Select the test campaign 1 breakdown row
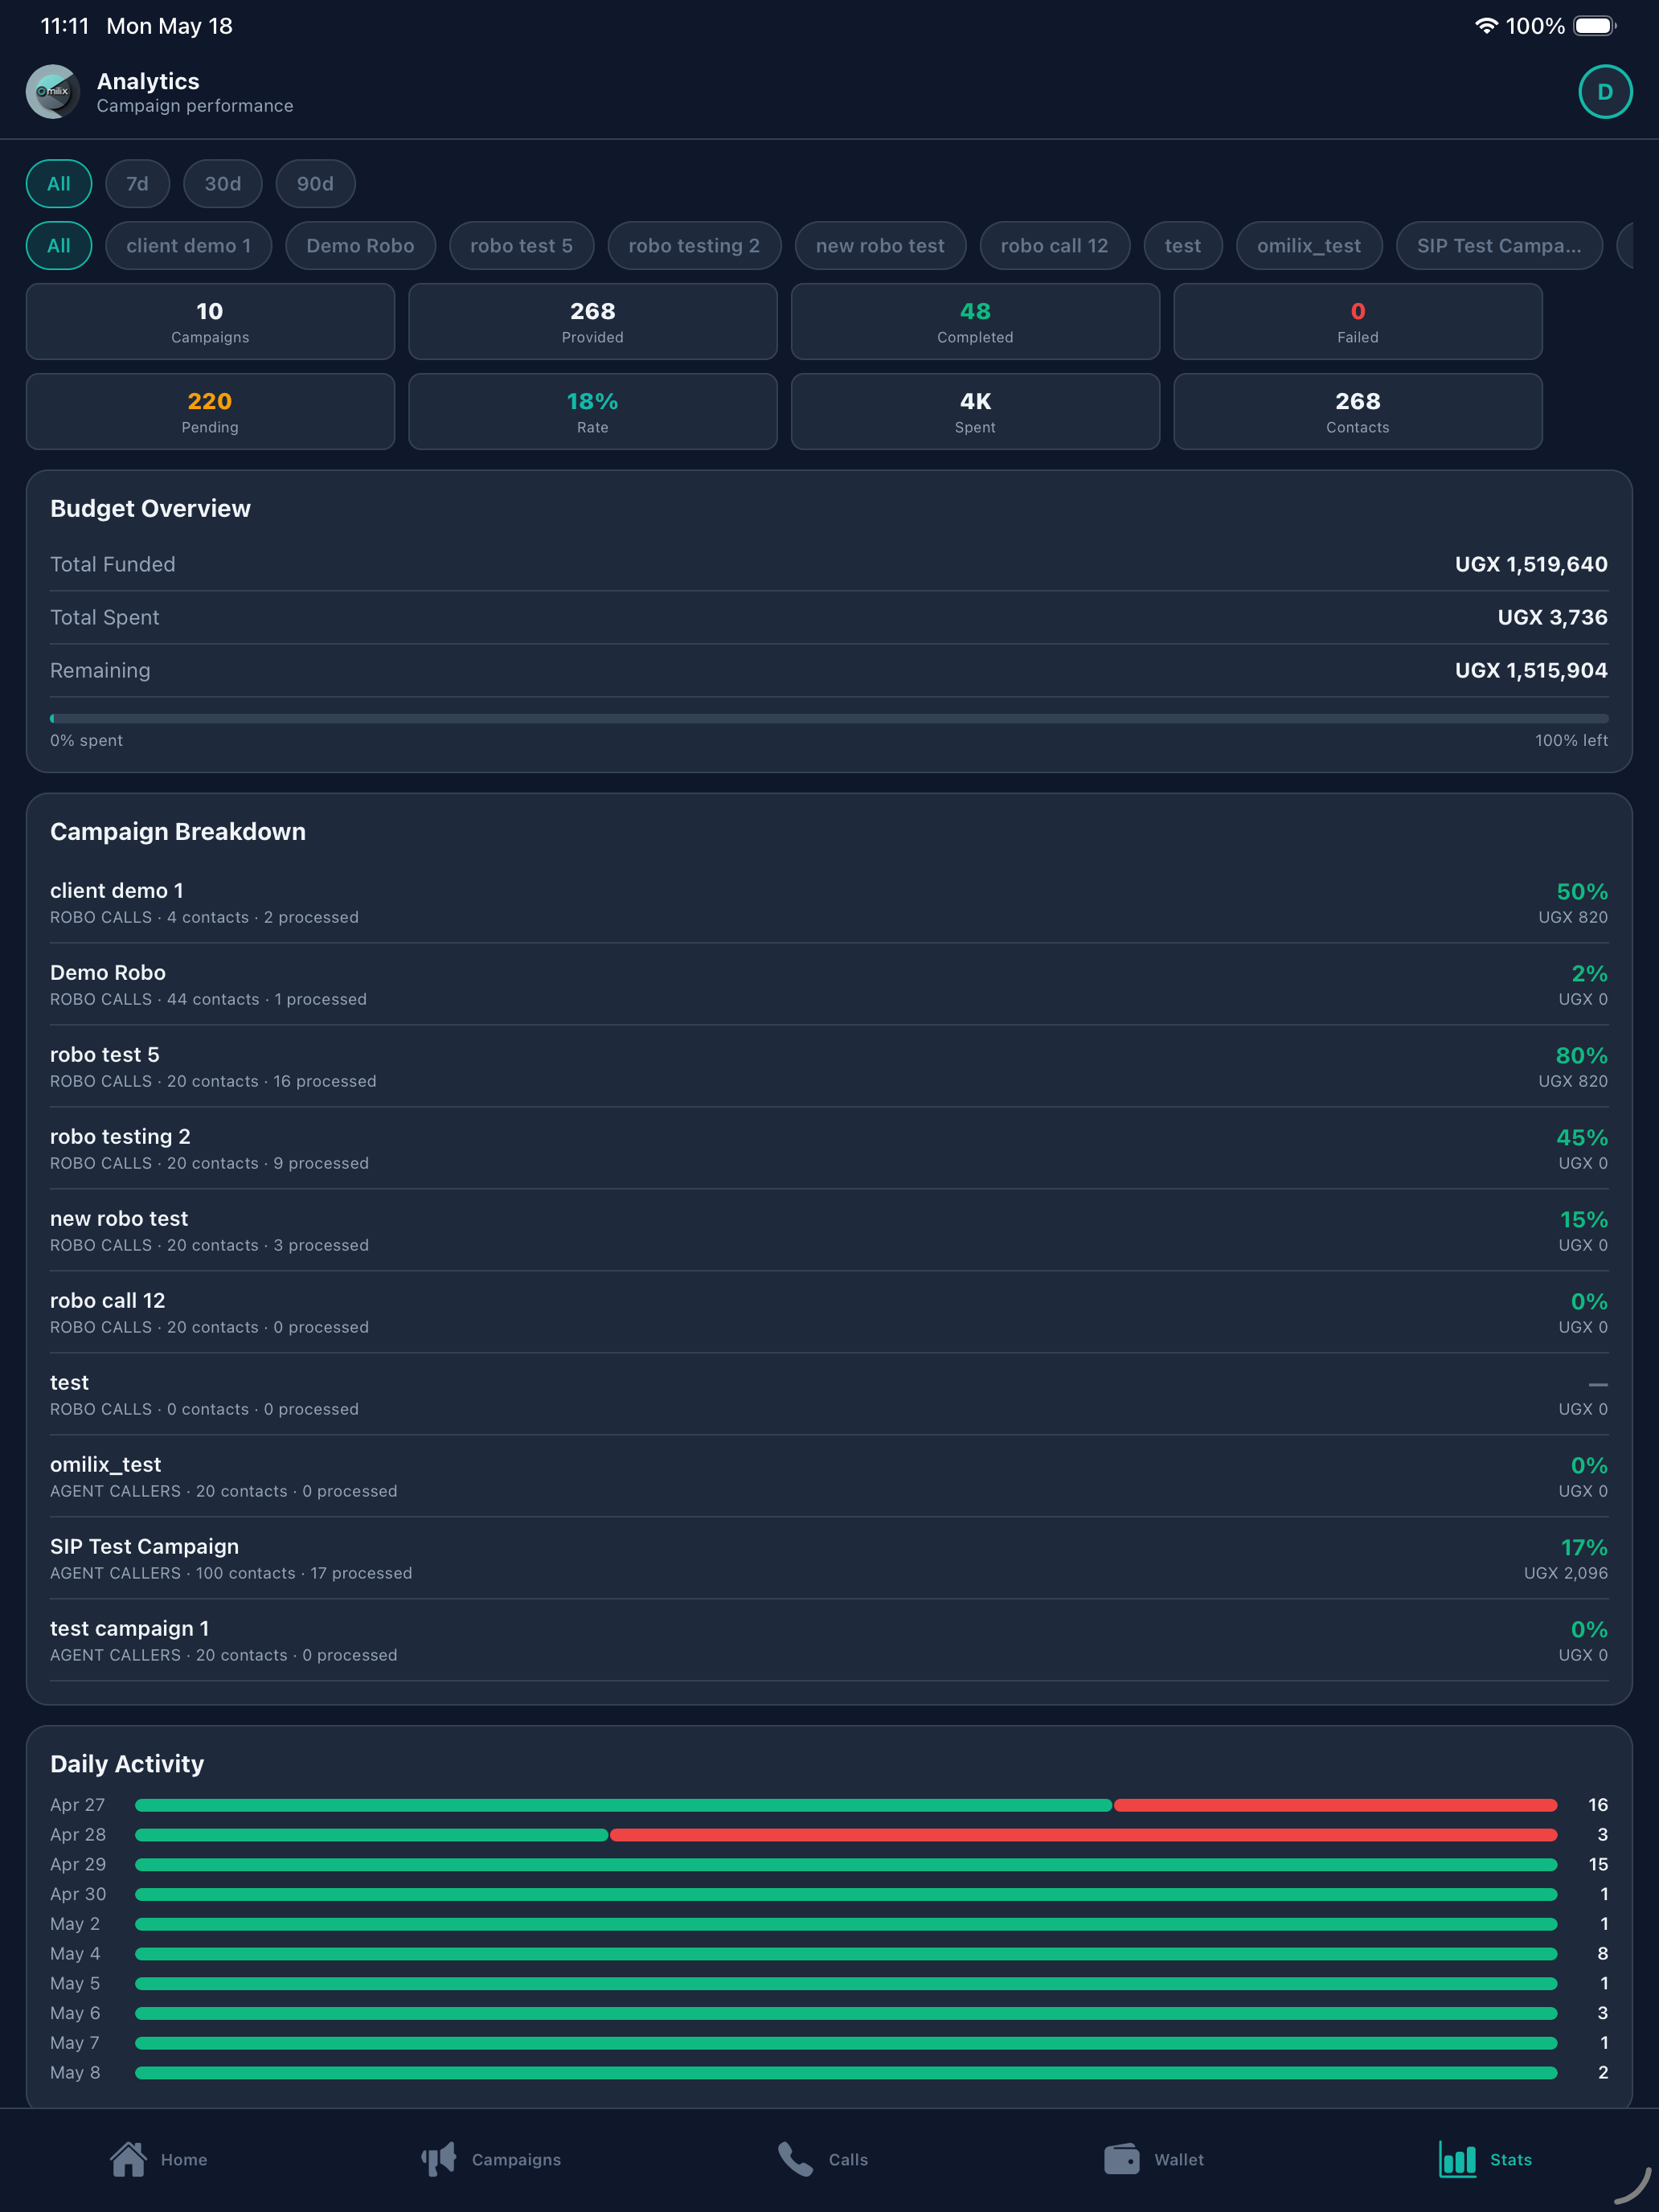The image size is (1659, 2212). pos(829,1641)
